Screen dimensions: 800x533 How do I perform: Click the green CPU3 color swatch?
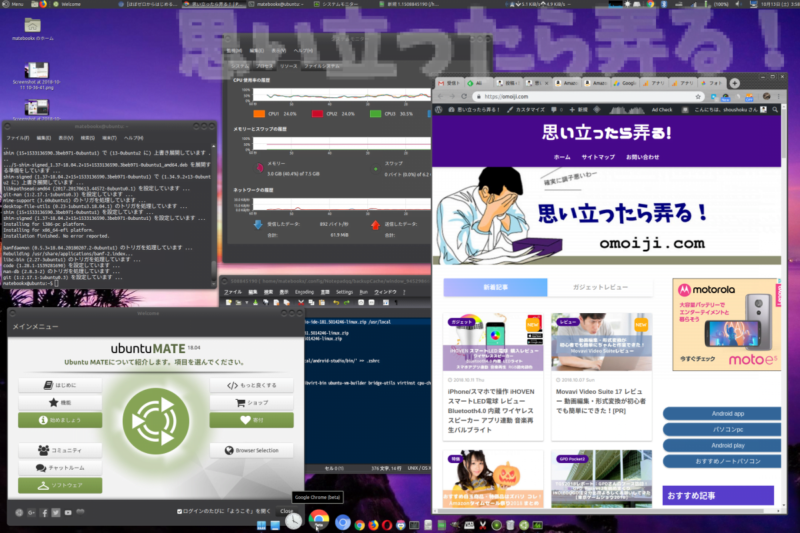point(376,114)
